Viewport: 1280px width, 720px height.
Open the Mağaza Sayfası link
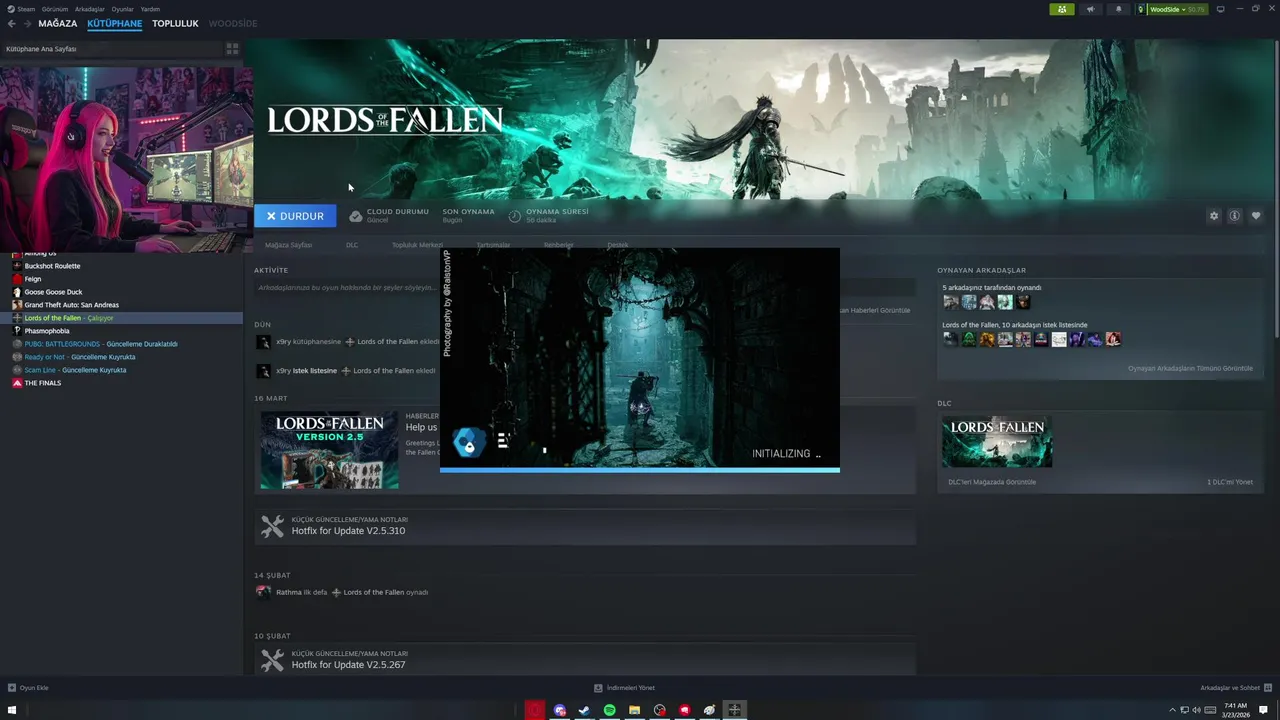tap(288, 245)
